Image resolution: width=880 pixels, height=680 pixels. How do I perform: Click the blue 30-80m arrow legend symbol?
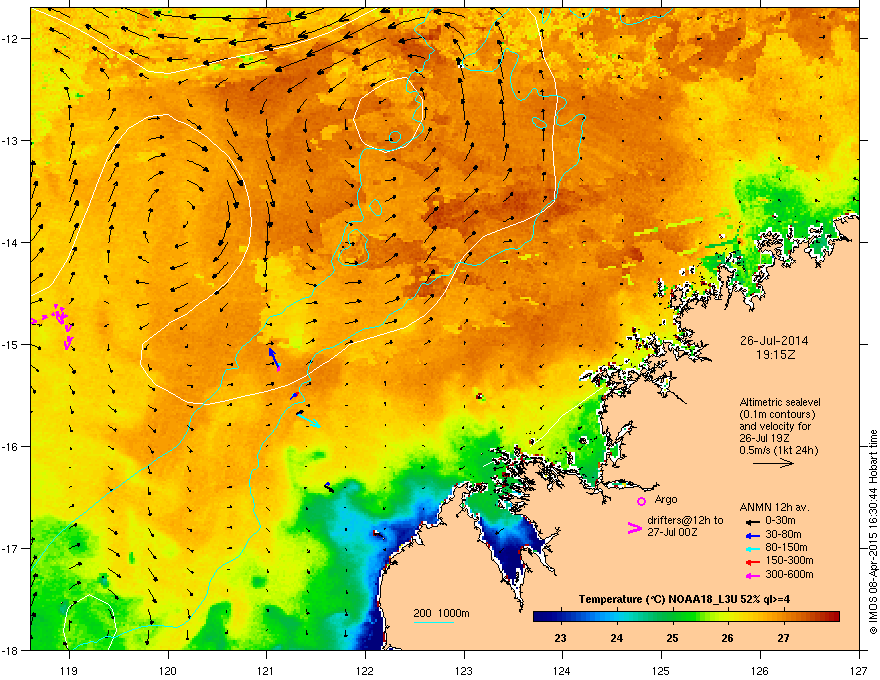(x=752, y=535)
